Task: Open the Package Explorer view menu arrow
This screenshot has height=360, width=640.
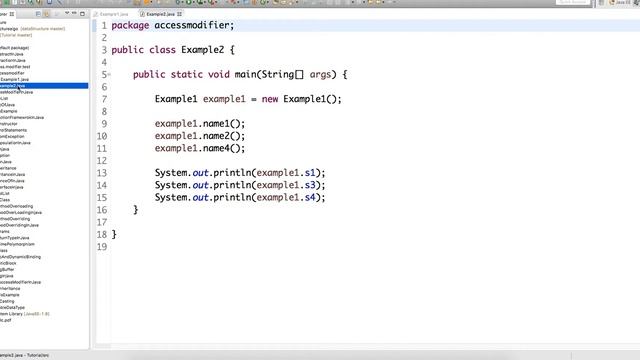Action: pos(67,13)
